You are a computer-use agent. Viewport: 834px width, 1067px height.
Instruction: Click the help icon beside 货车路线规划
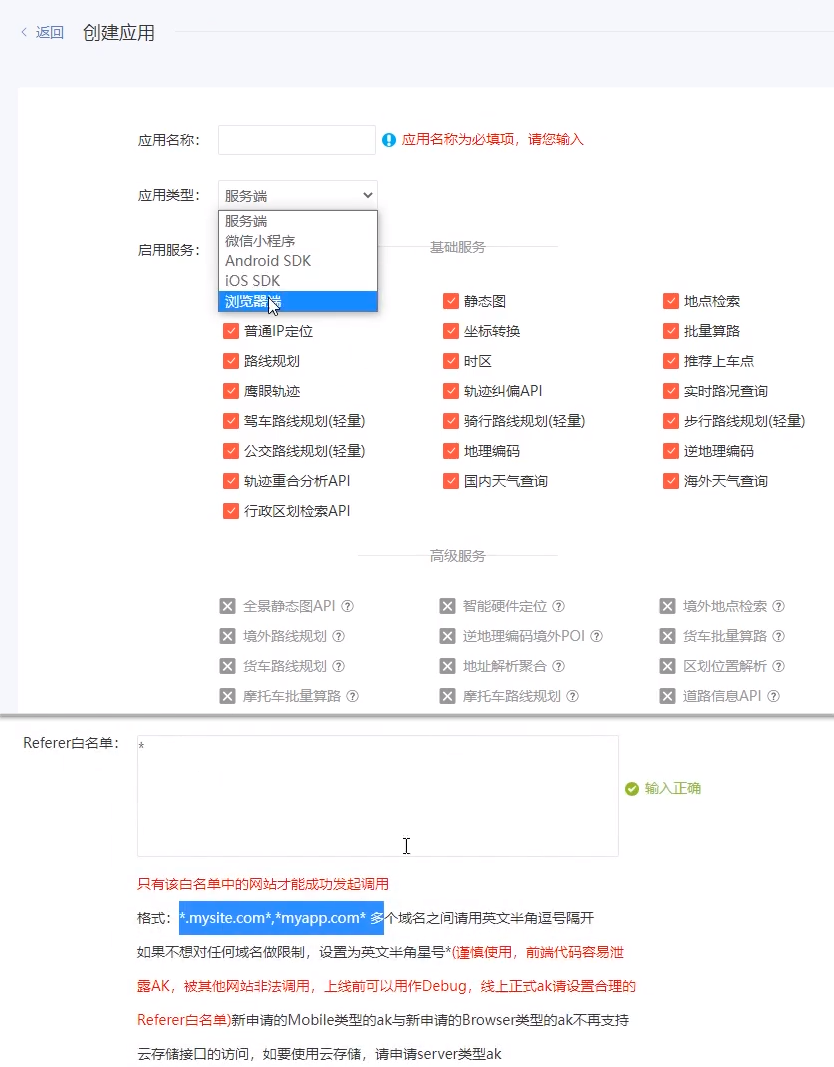(339, 666)
